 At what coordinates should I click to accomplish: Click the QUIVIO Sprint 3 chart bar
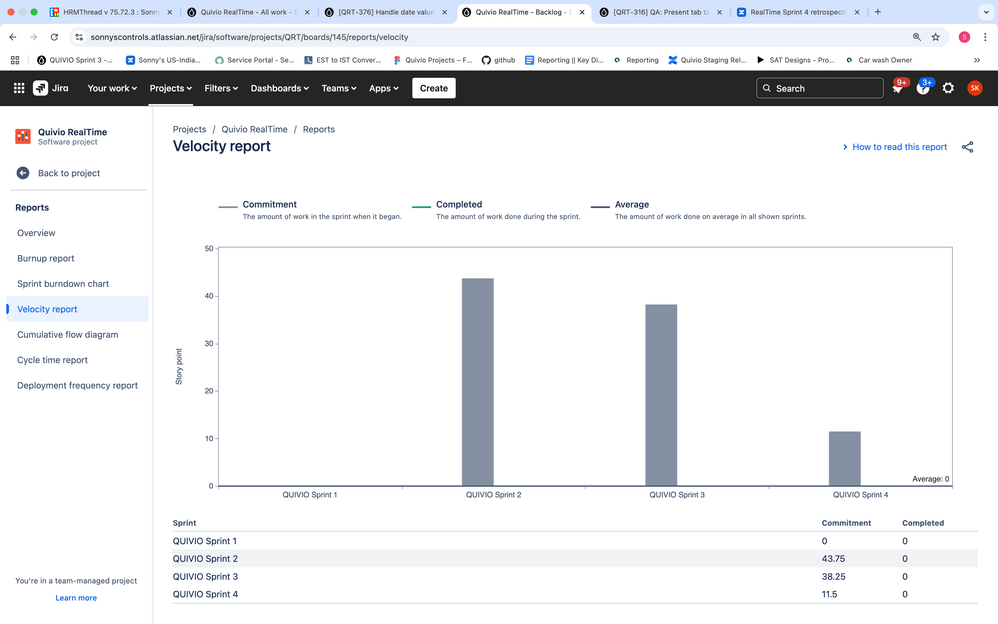click(x=661, y=395)
